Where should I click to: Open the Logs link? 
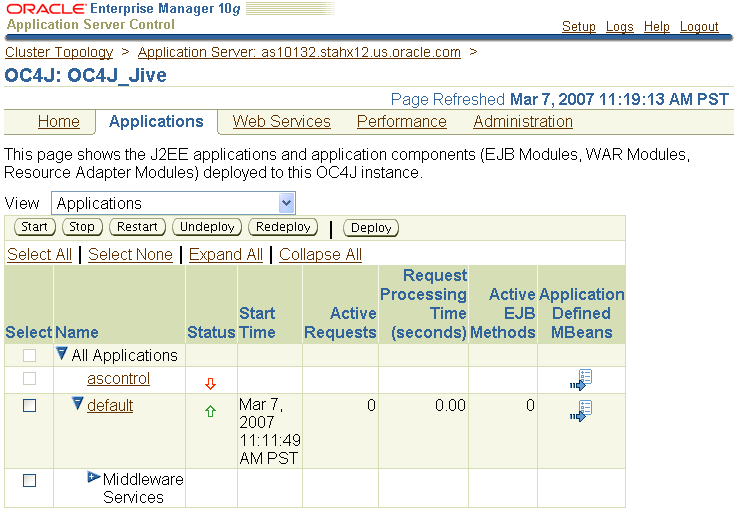pyautogui.click(x=620, y=26)
